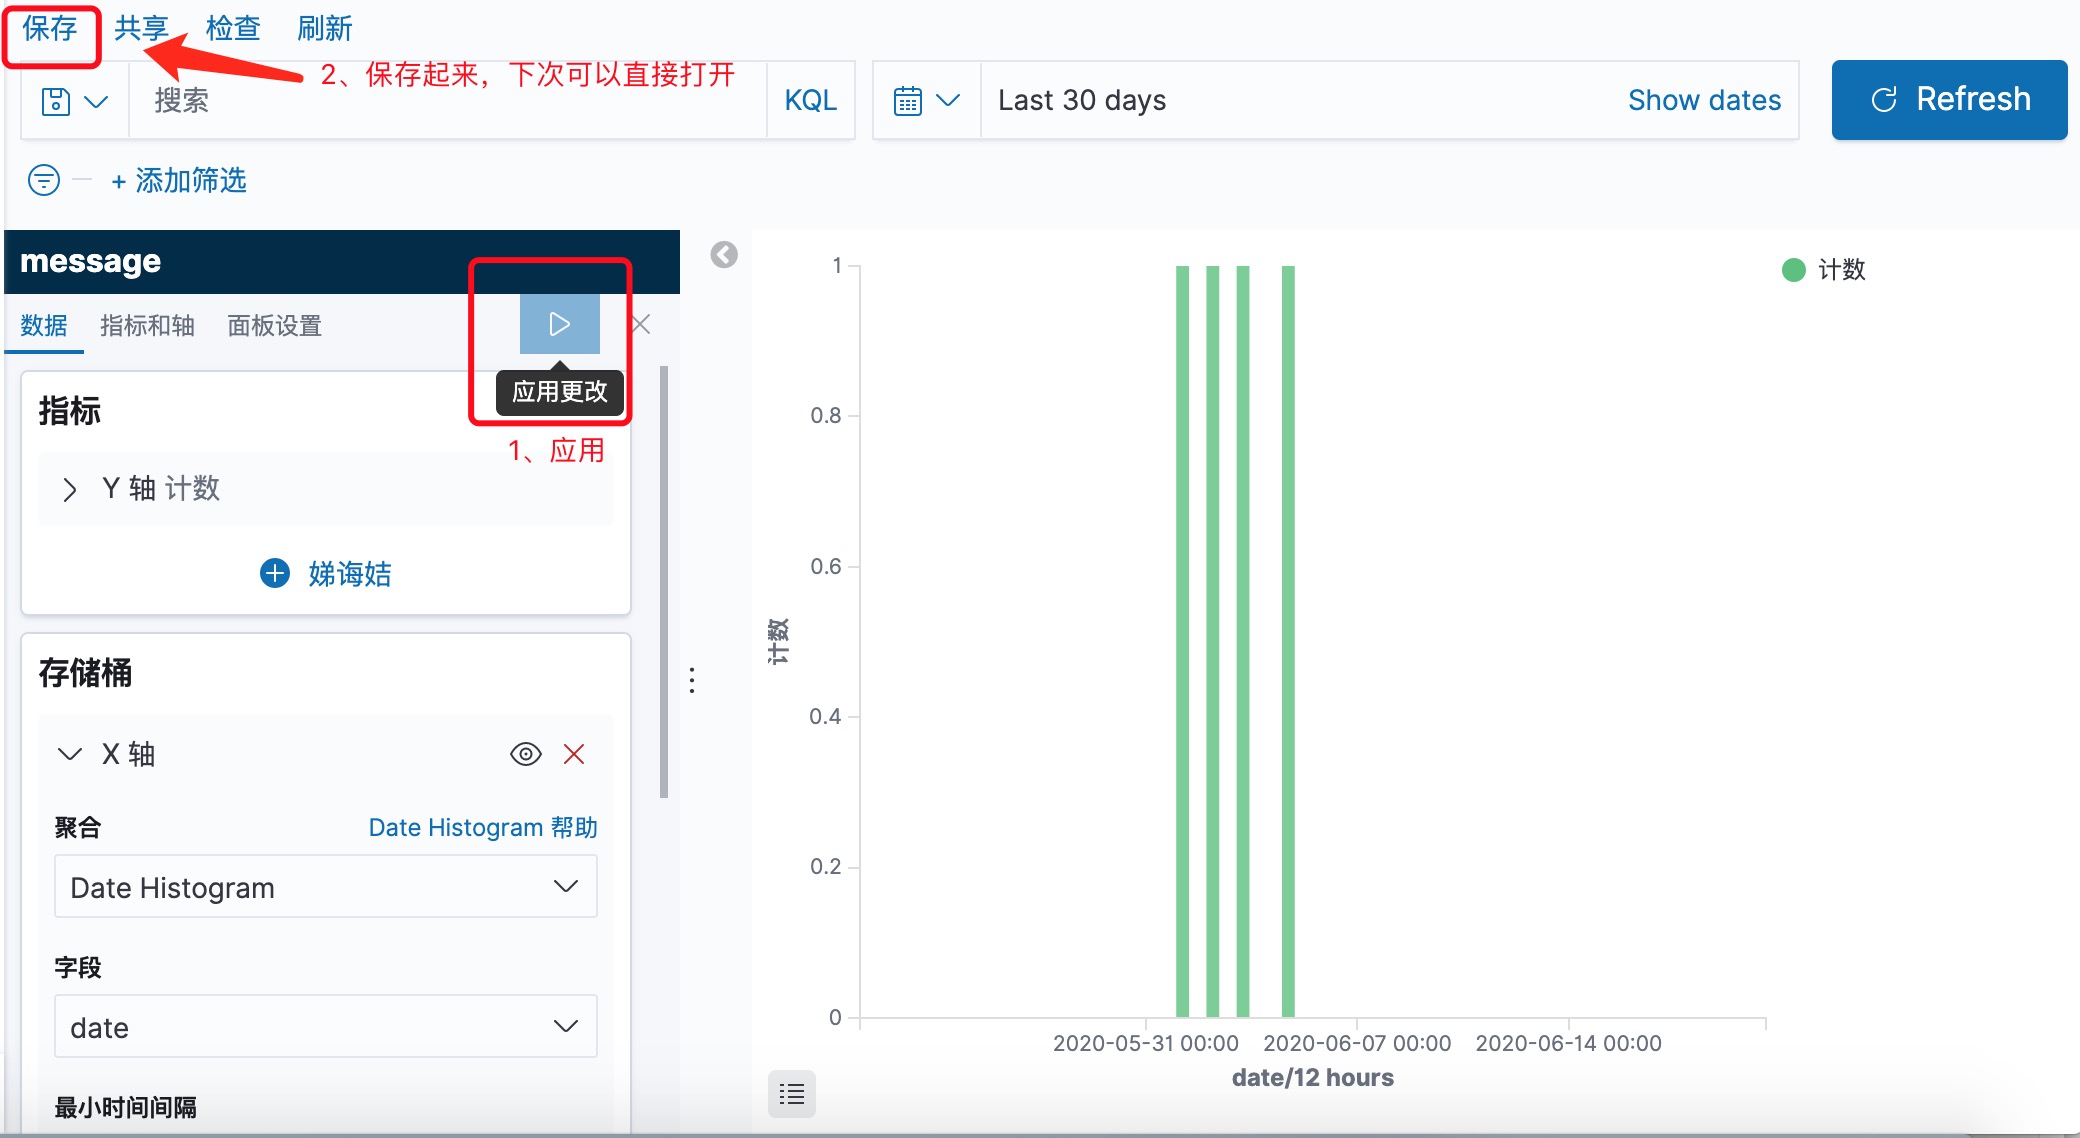Toggle the KQL query language switch

pyautogui.click(x=810, y=100)
